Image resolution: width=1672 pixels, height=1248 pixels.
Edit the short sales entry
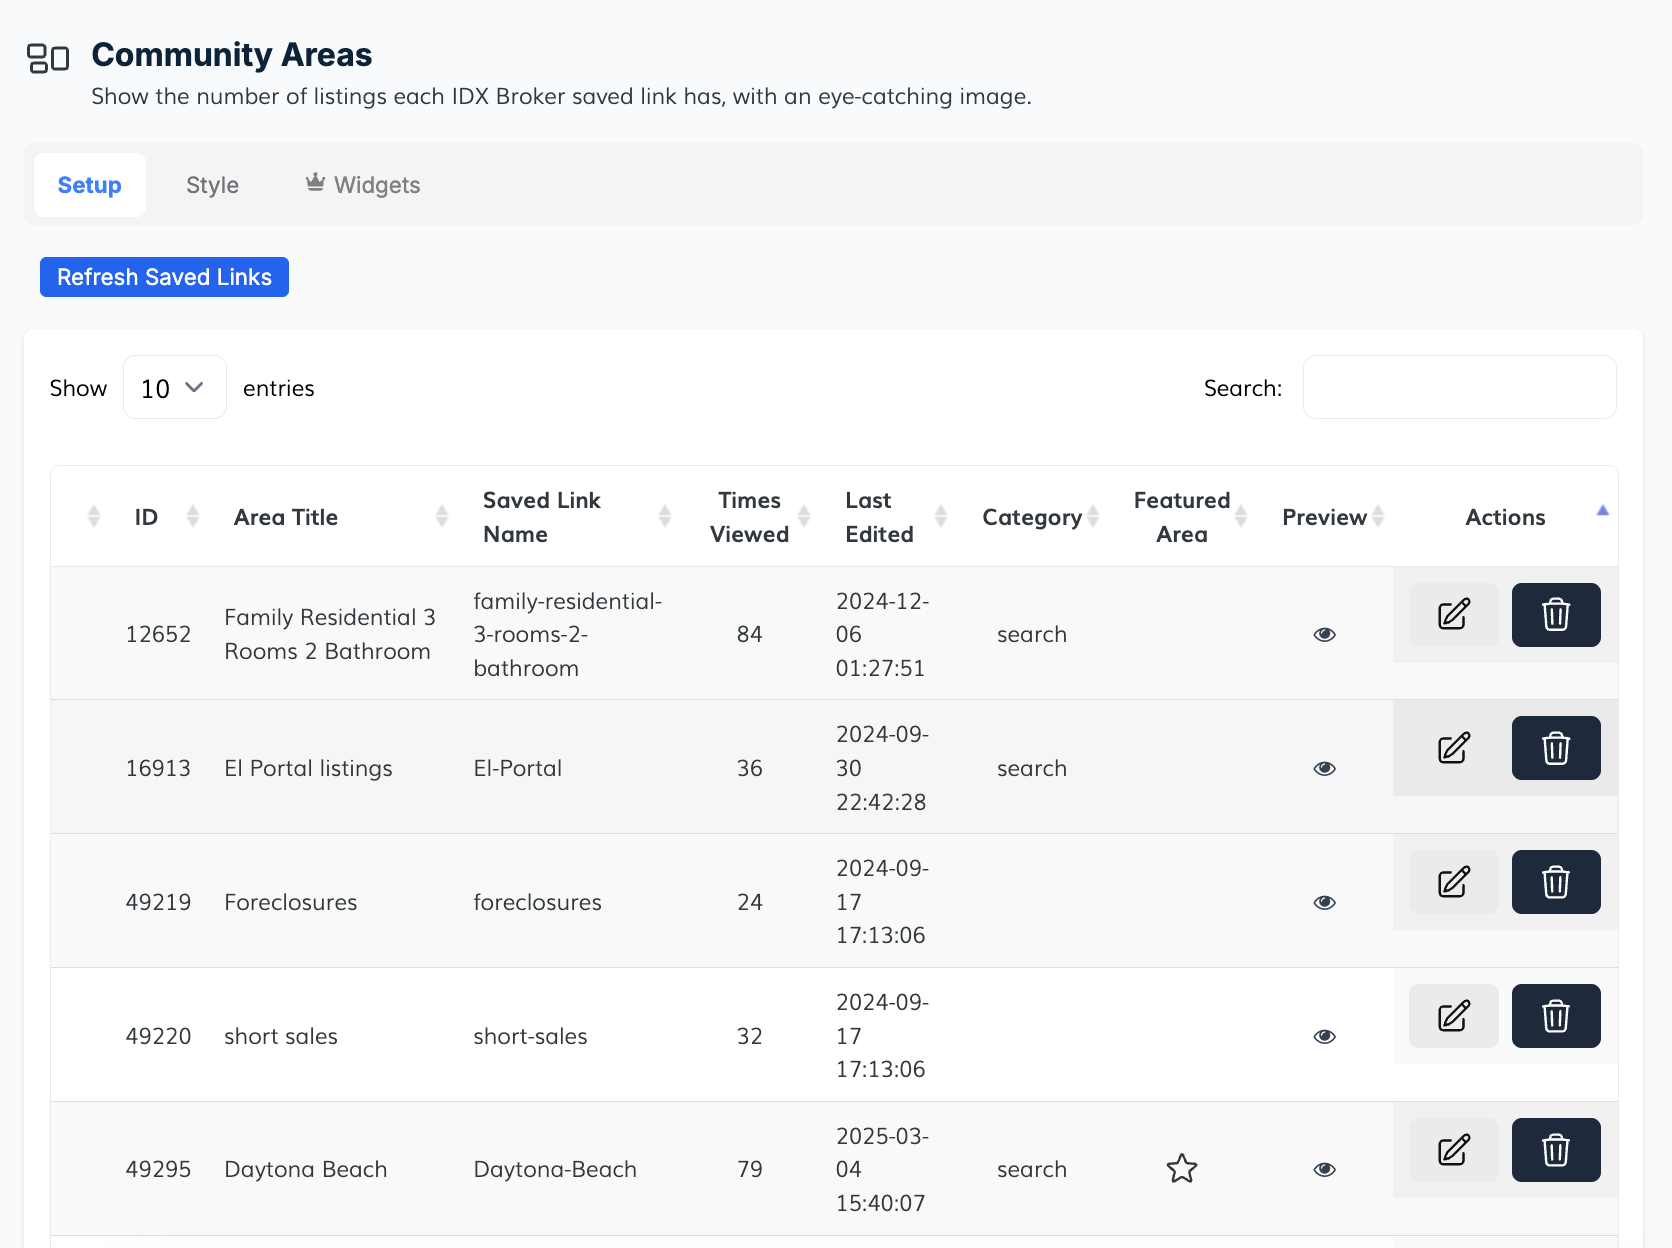click(x=1453, y=1016)
